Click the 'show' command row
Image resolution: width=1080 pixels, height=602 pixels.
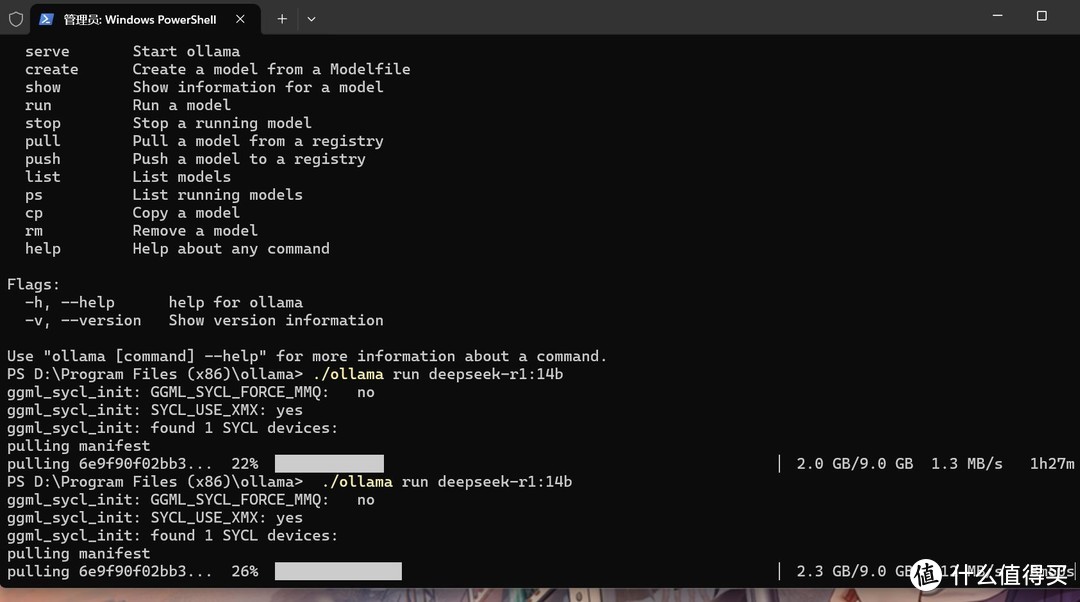point(204,87)
